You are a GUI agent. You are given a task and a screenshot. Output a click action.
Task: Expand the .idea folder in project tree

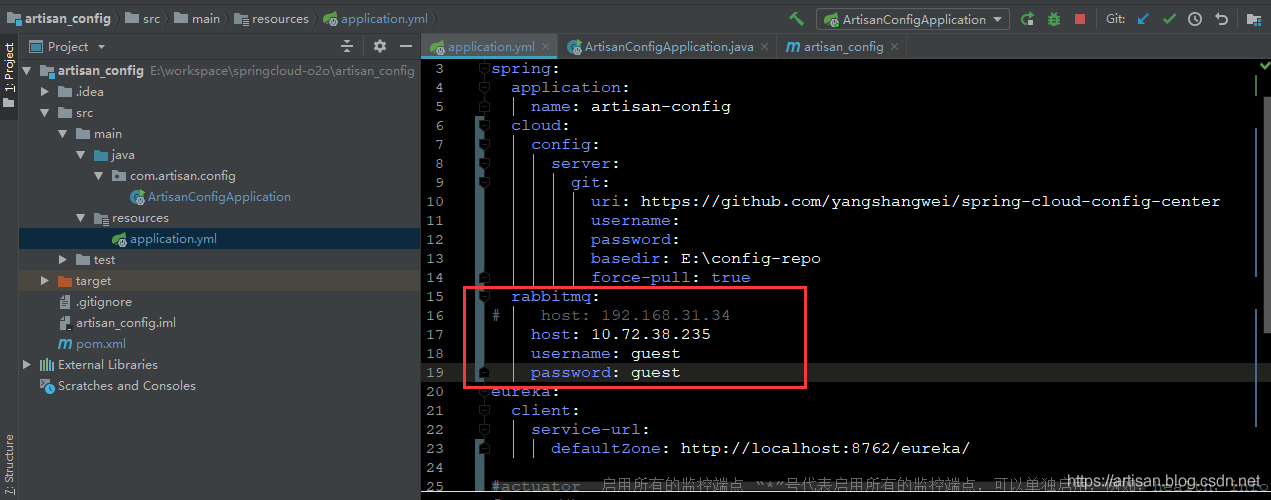45,92
